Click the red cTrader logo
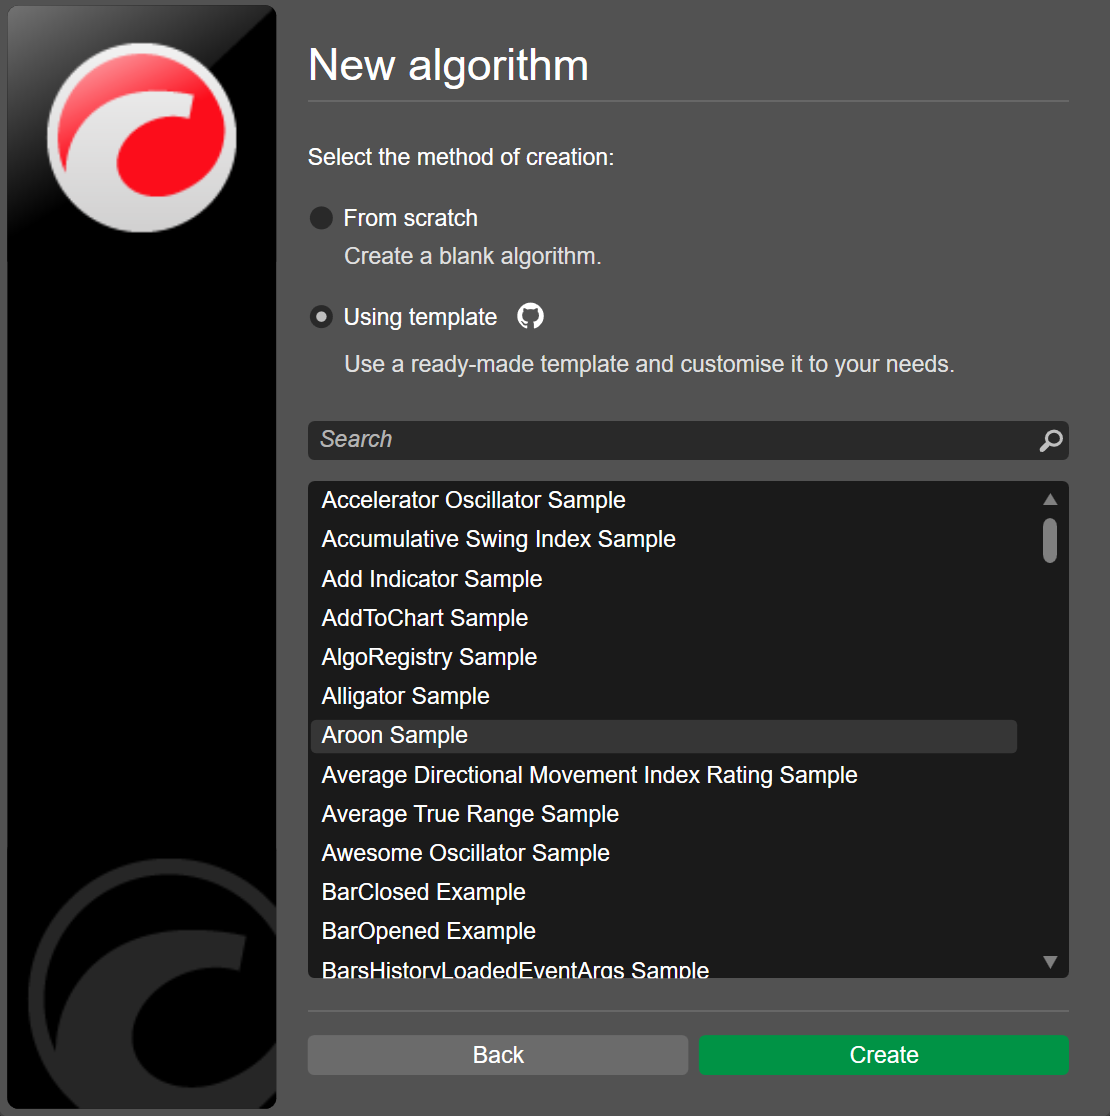Image resolution: width=1110 pixels, height=1116 pixels. tap(141, 138)
